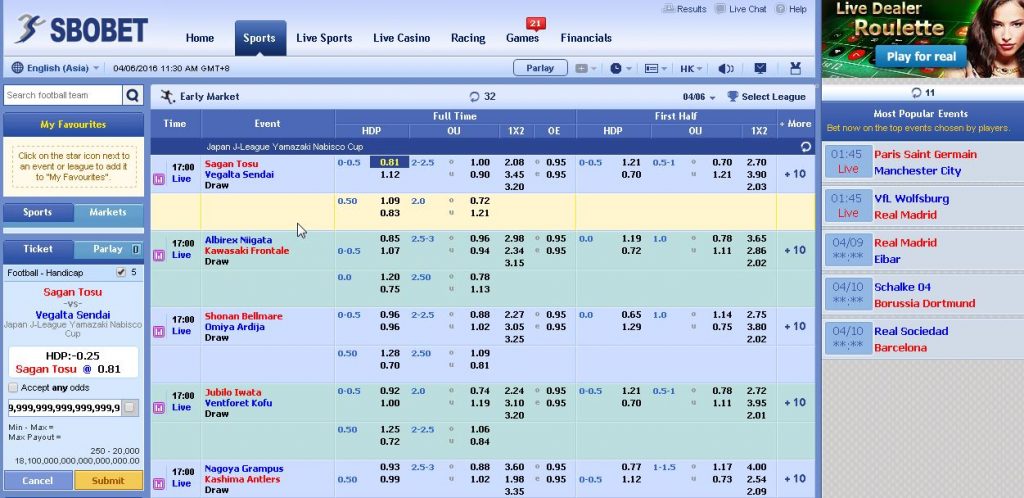Expand +10 markets for Nagoya Grampus match
Viewport: 1024px width, 498px height.
coord(795,479)
